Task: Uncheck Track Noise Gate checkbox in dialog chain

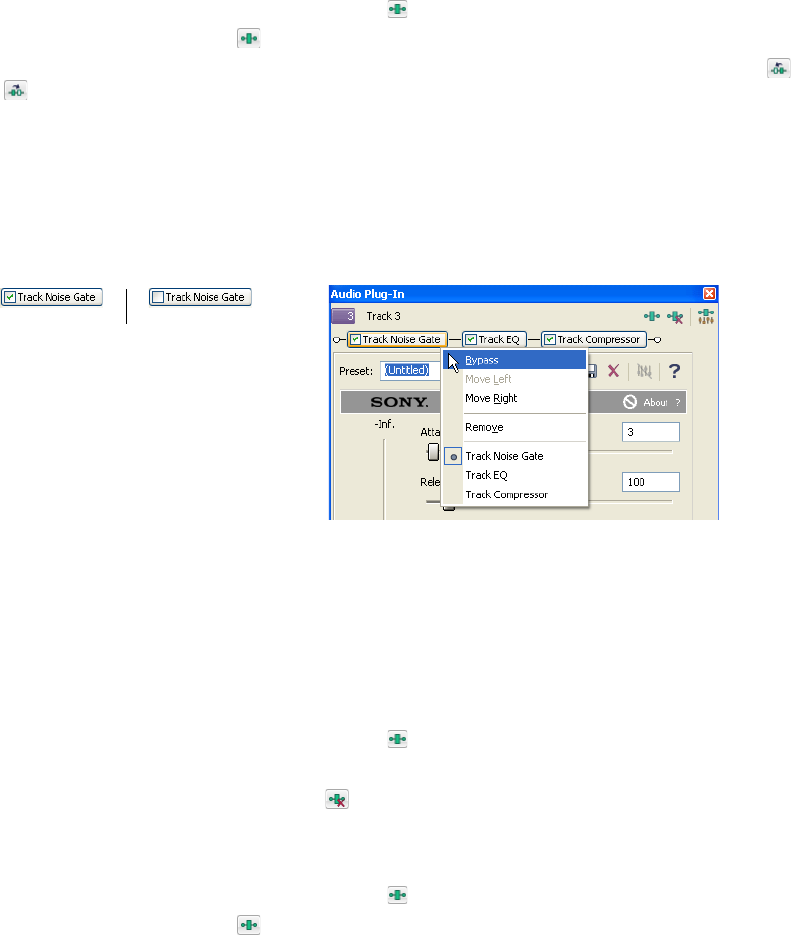Action: pos(355,339)
